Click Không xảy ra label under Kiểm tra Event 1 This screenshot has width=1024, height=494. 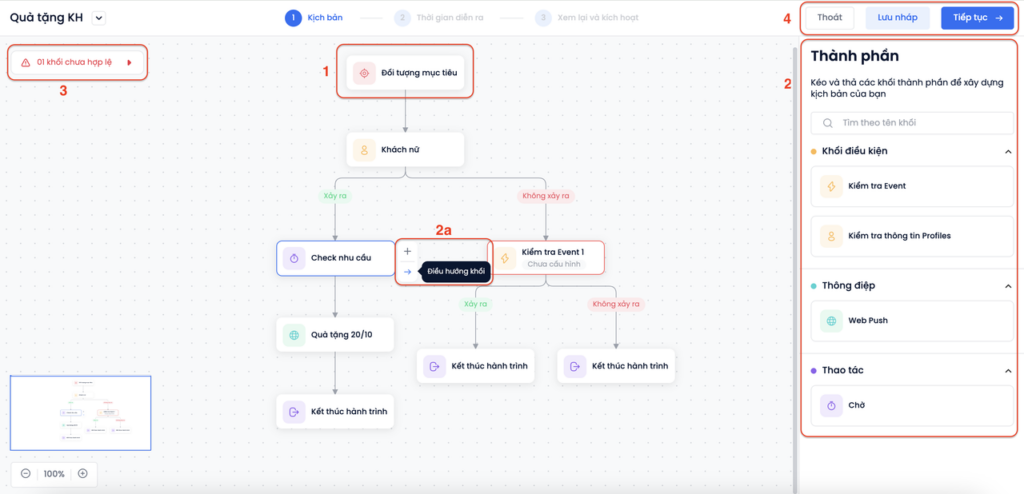coord(616,304)
